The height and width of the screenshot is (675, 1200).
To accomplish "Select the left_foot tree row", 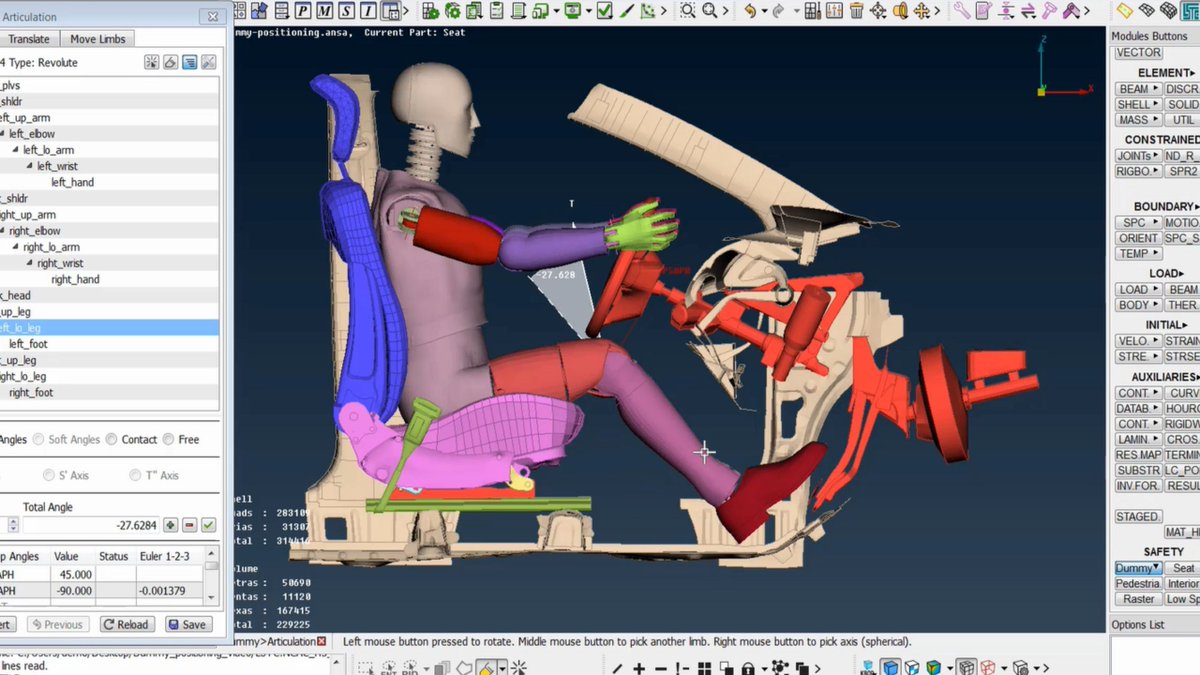I will 109,344.
